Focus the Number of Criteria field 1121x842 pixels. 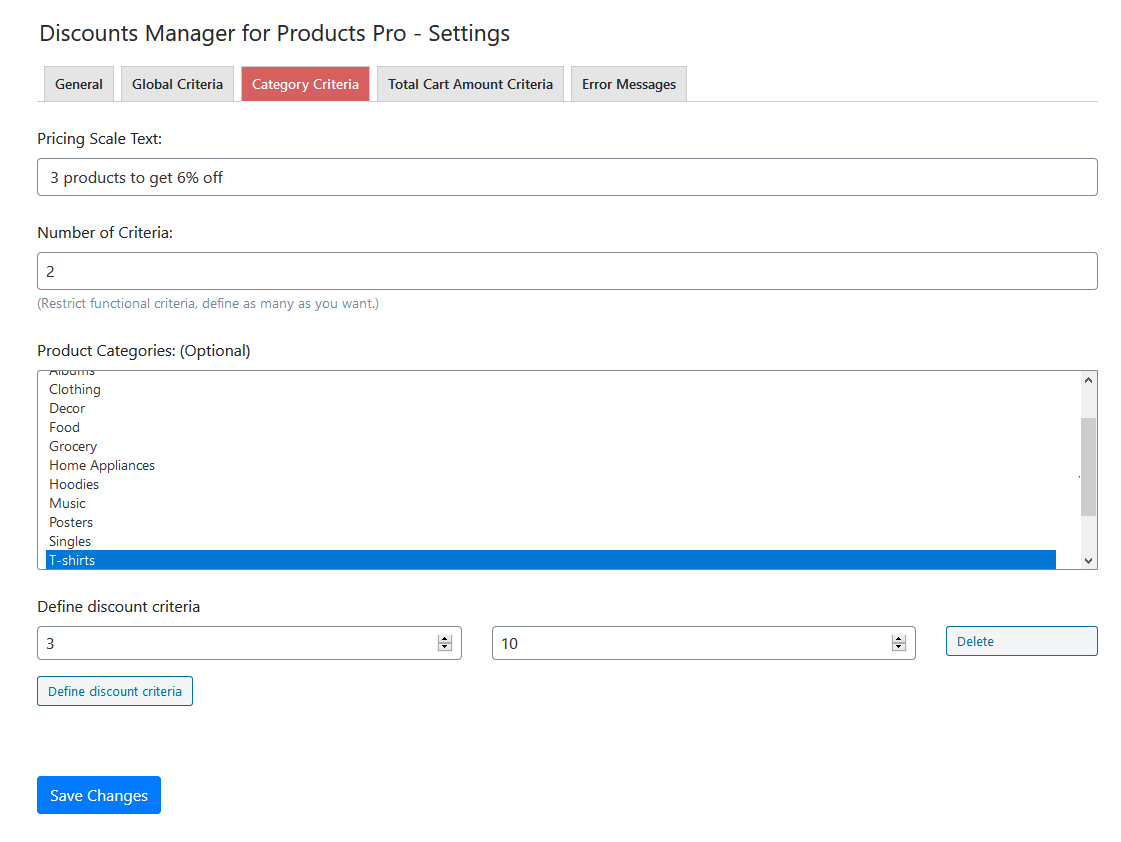pos(567,271)
